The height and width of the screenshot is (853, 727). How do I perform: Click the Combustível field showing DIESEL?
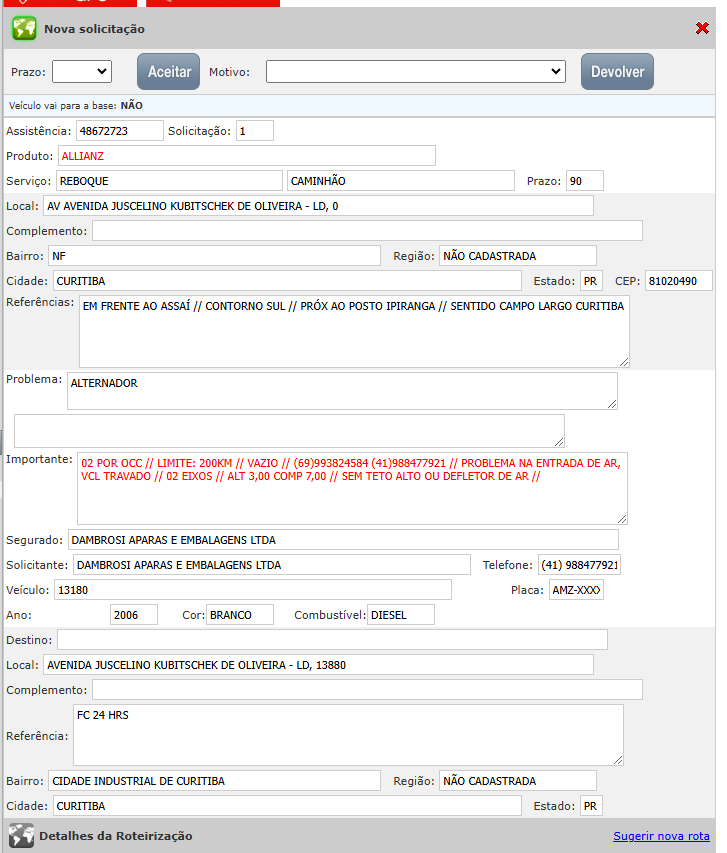(401, 615)
